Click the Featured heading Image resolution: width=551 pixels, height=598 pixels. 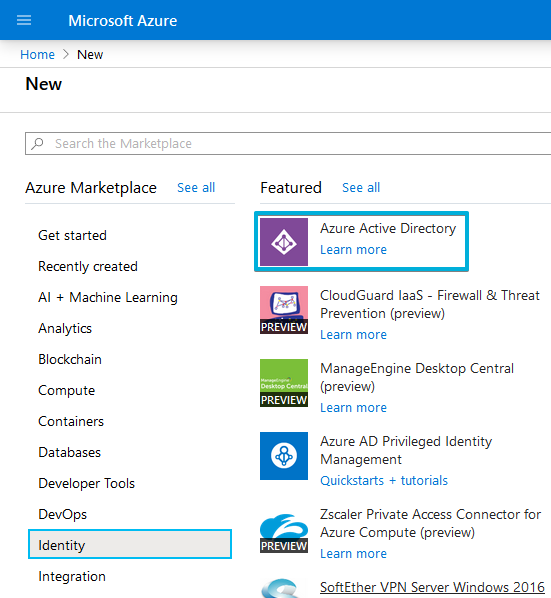291,188
